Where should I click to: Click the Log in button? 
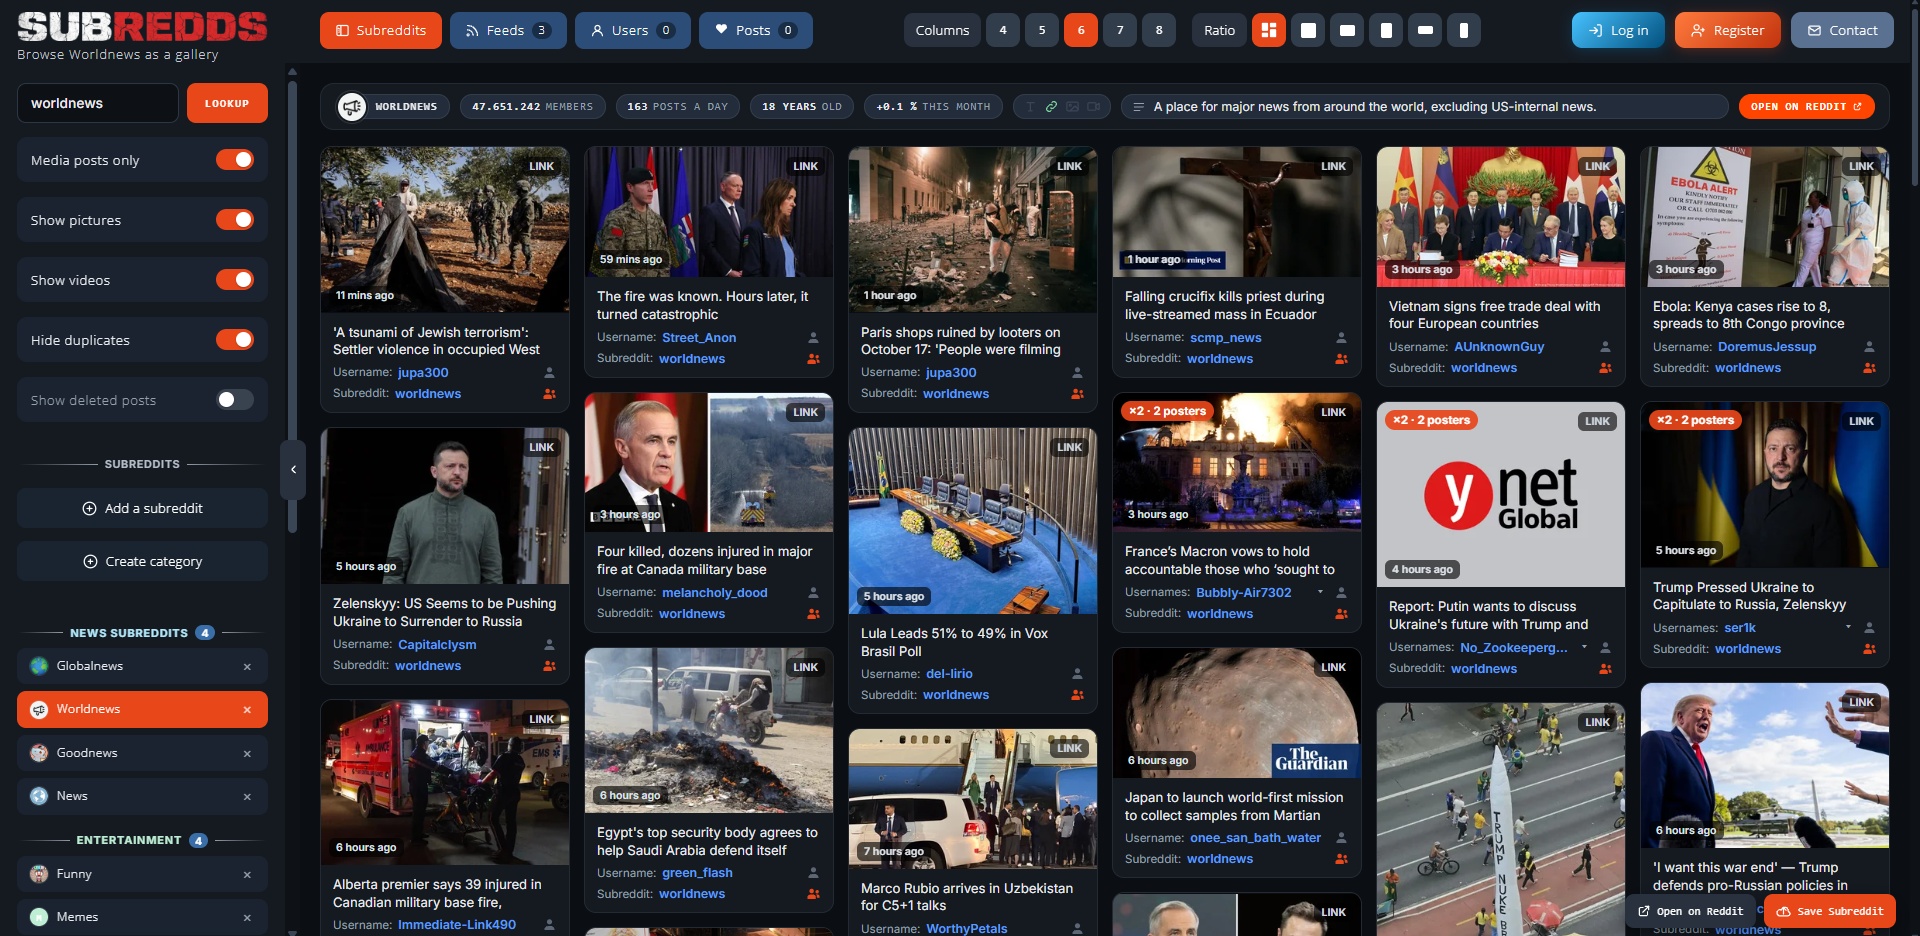click(x=1618, y=30)
